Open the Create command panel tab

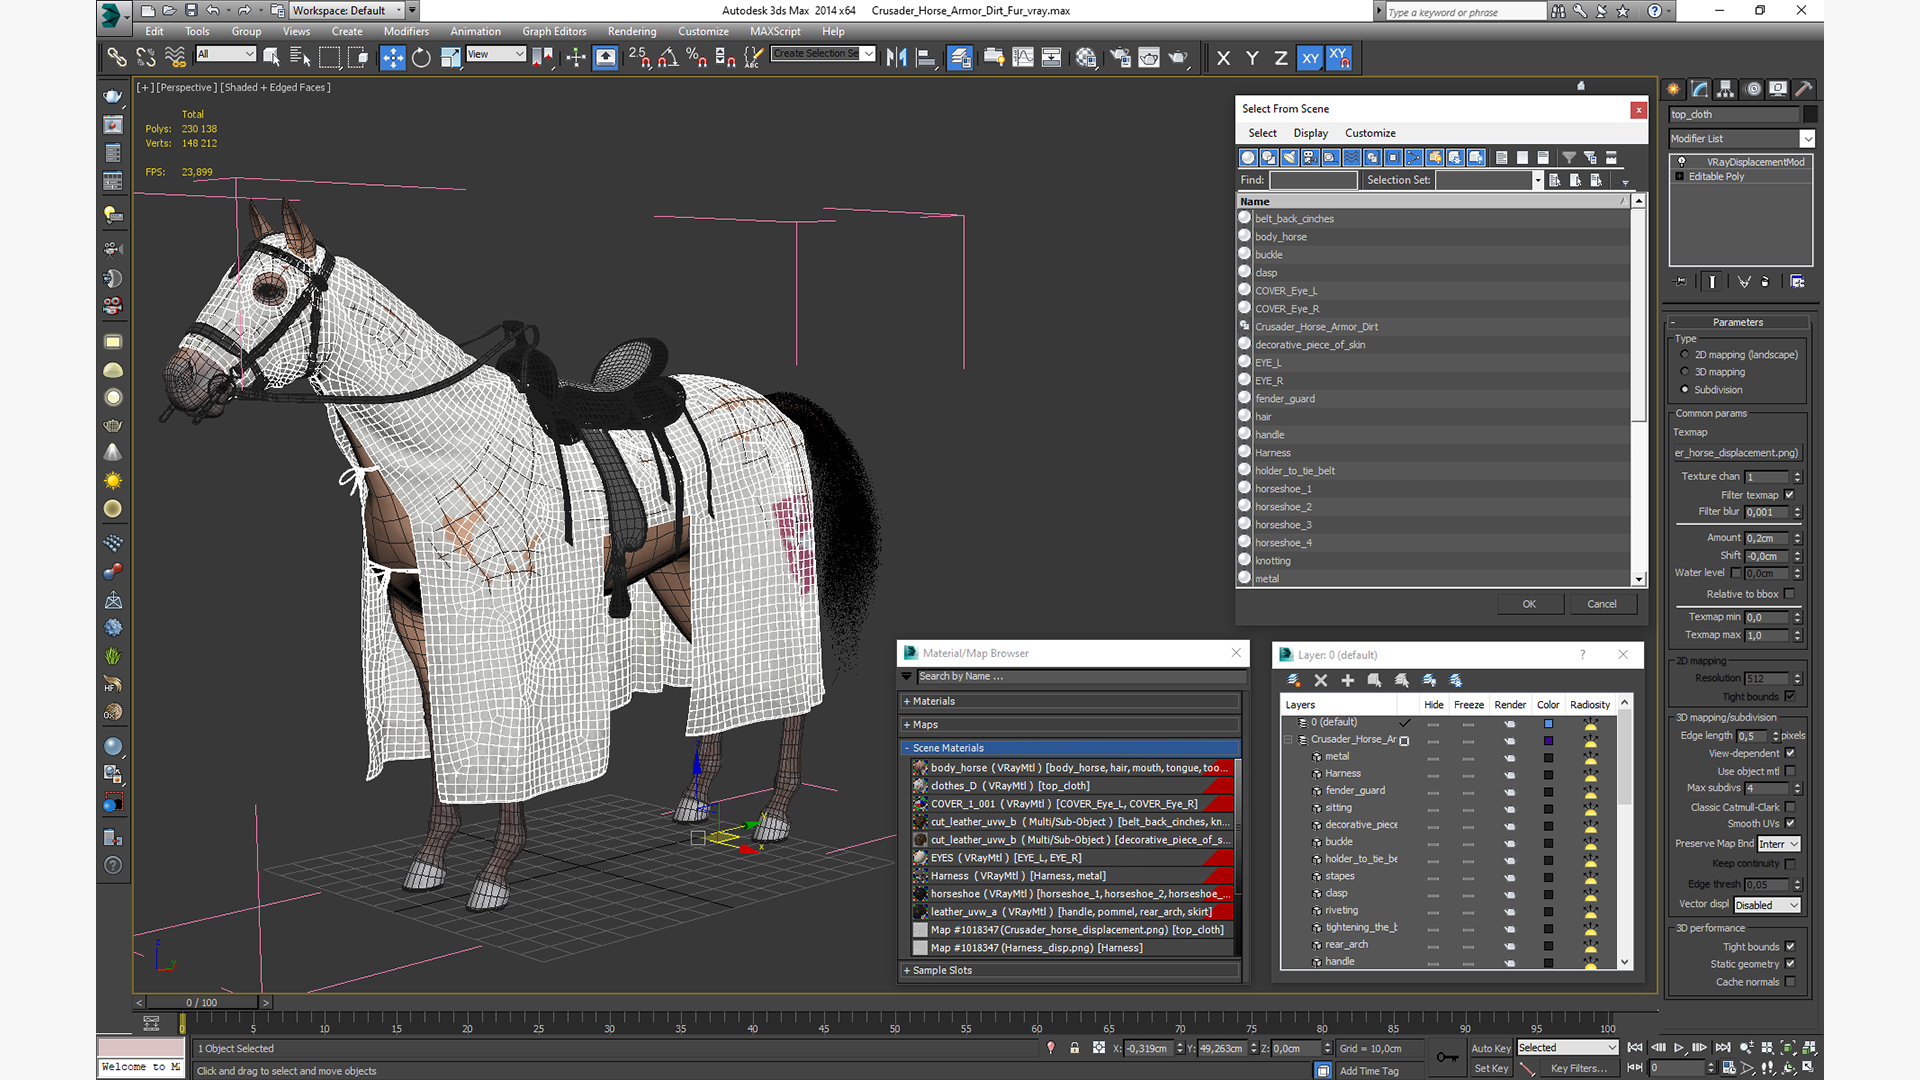tap(1674, 89)
